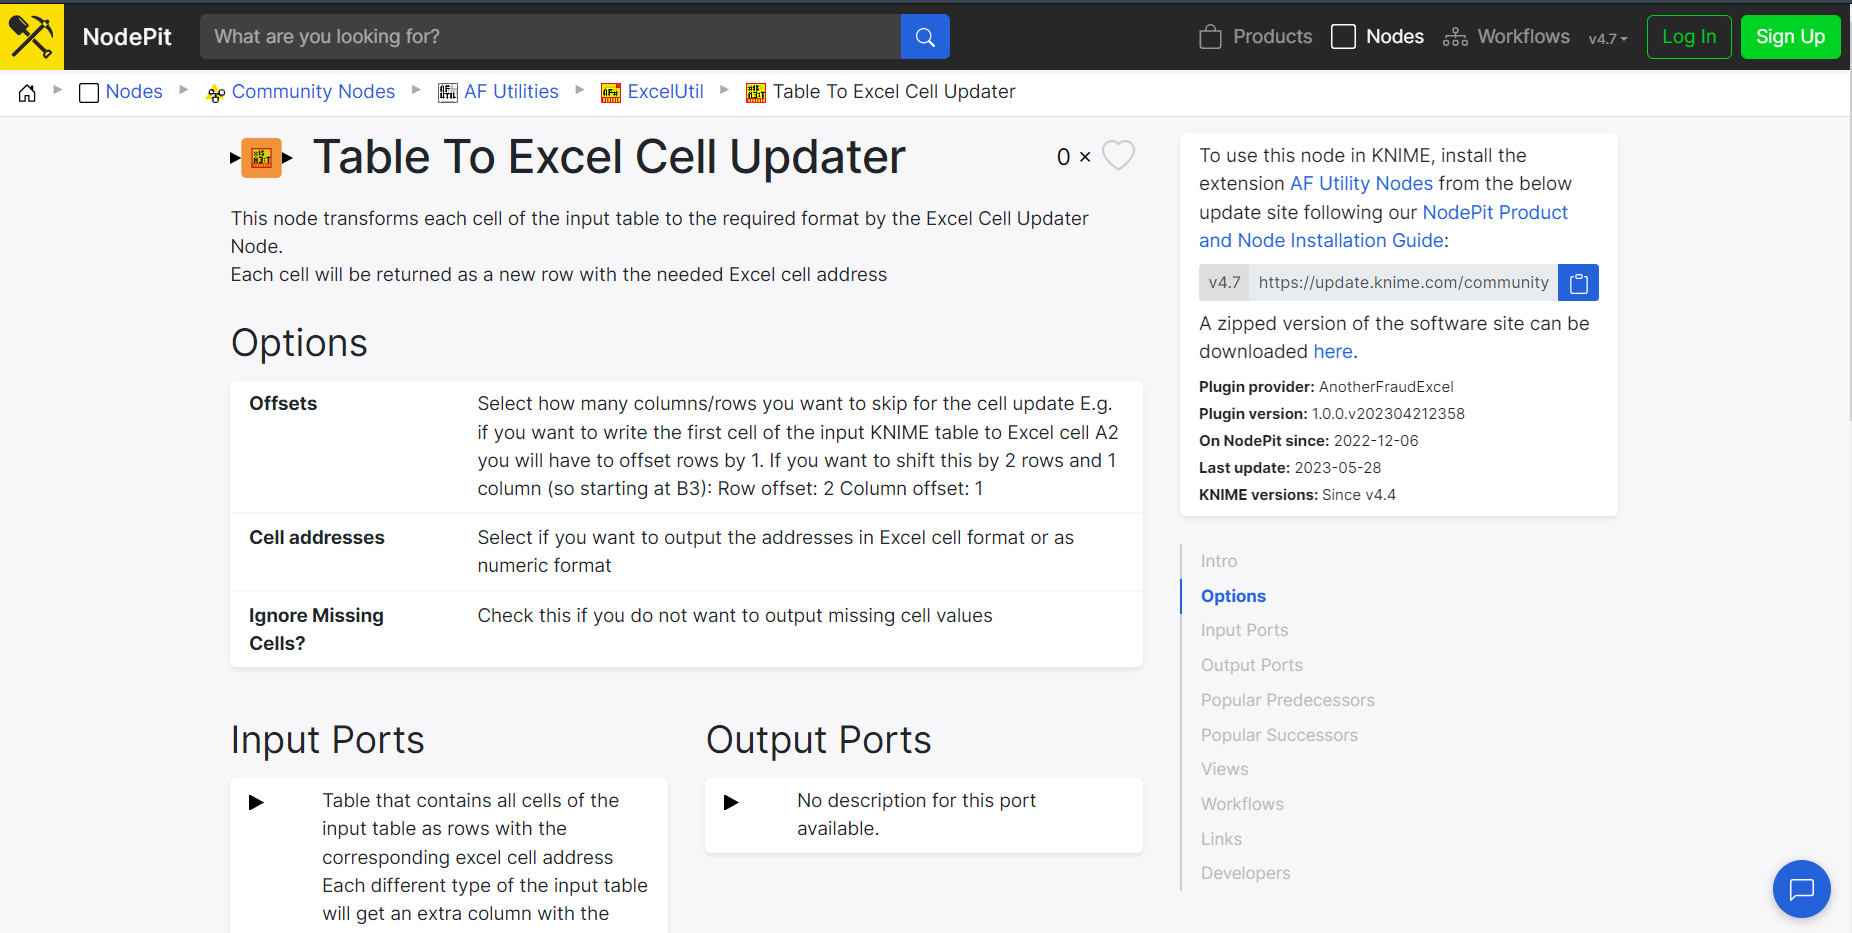This screenshot has height=933, width=1852.
Task: Click the Log In button
Action: 1689,37
